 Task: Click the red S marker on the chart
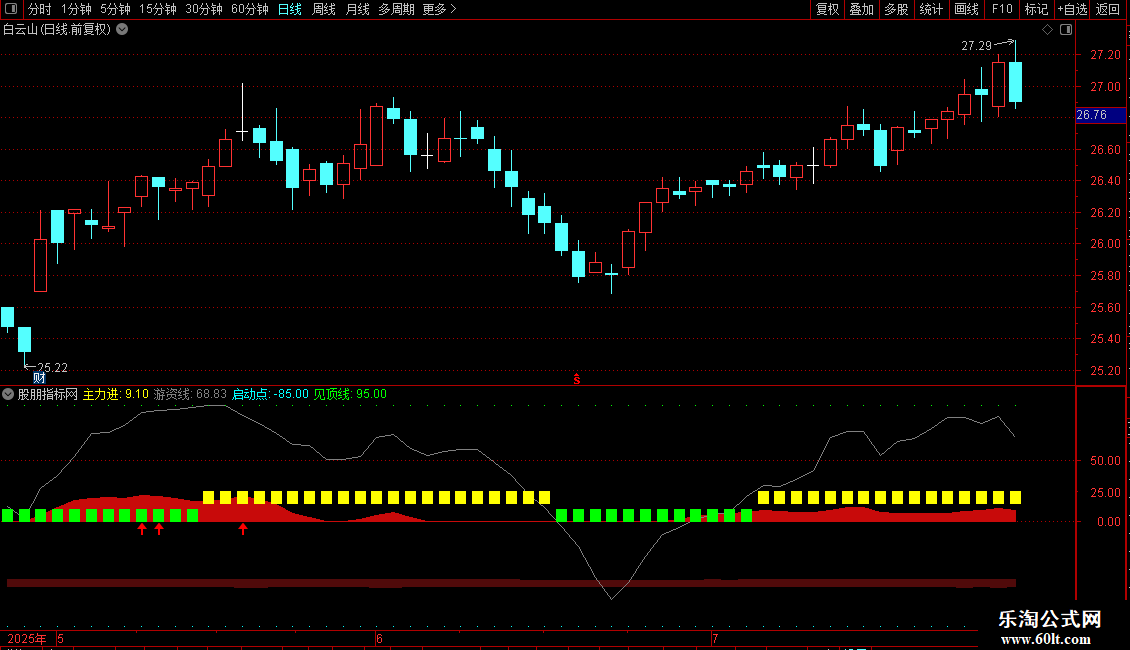pos(577,379)
